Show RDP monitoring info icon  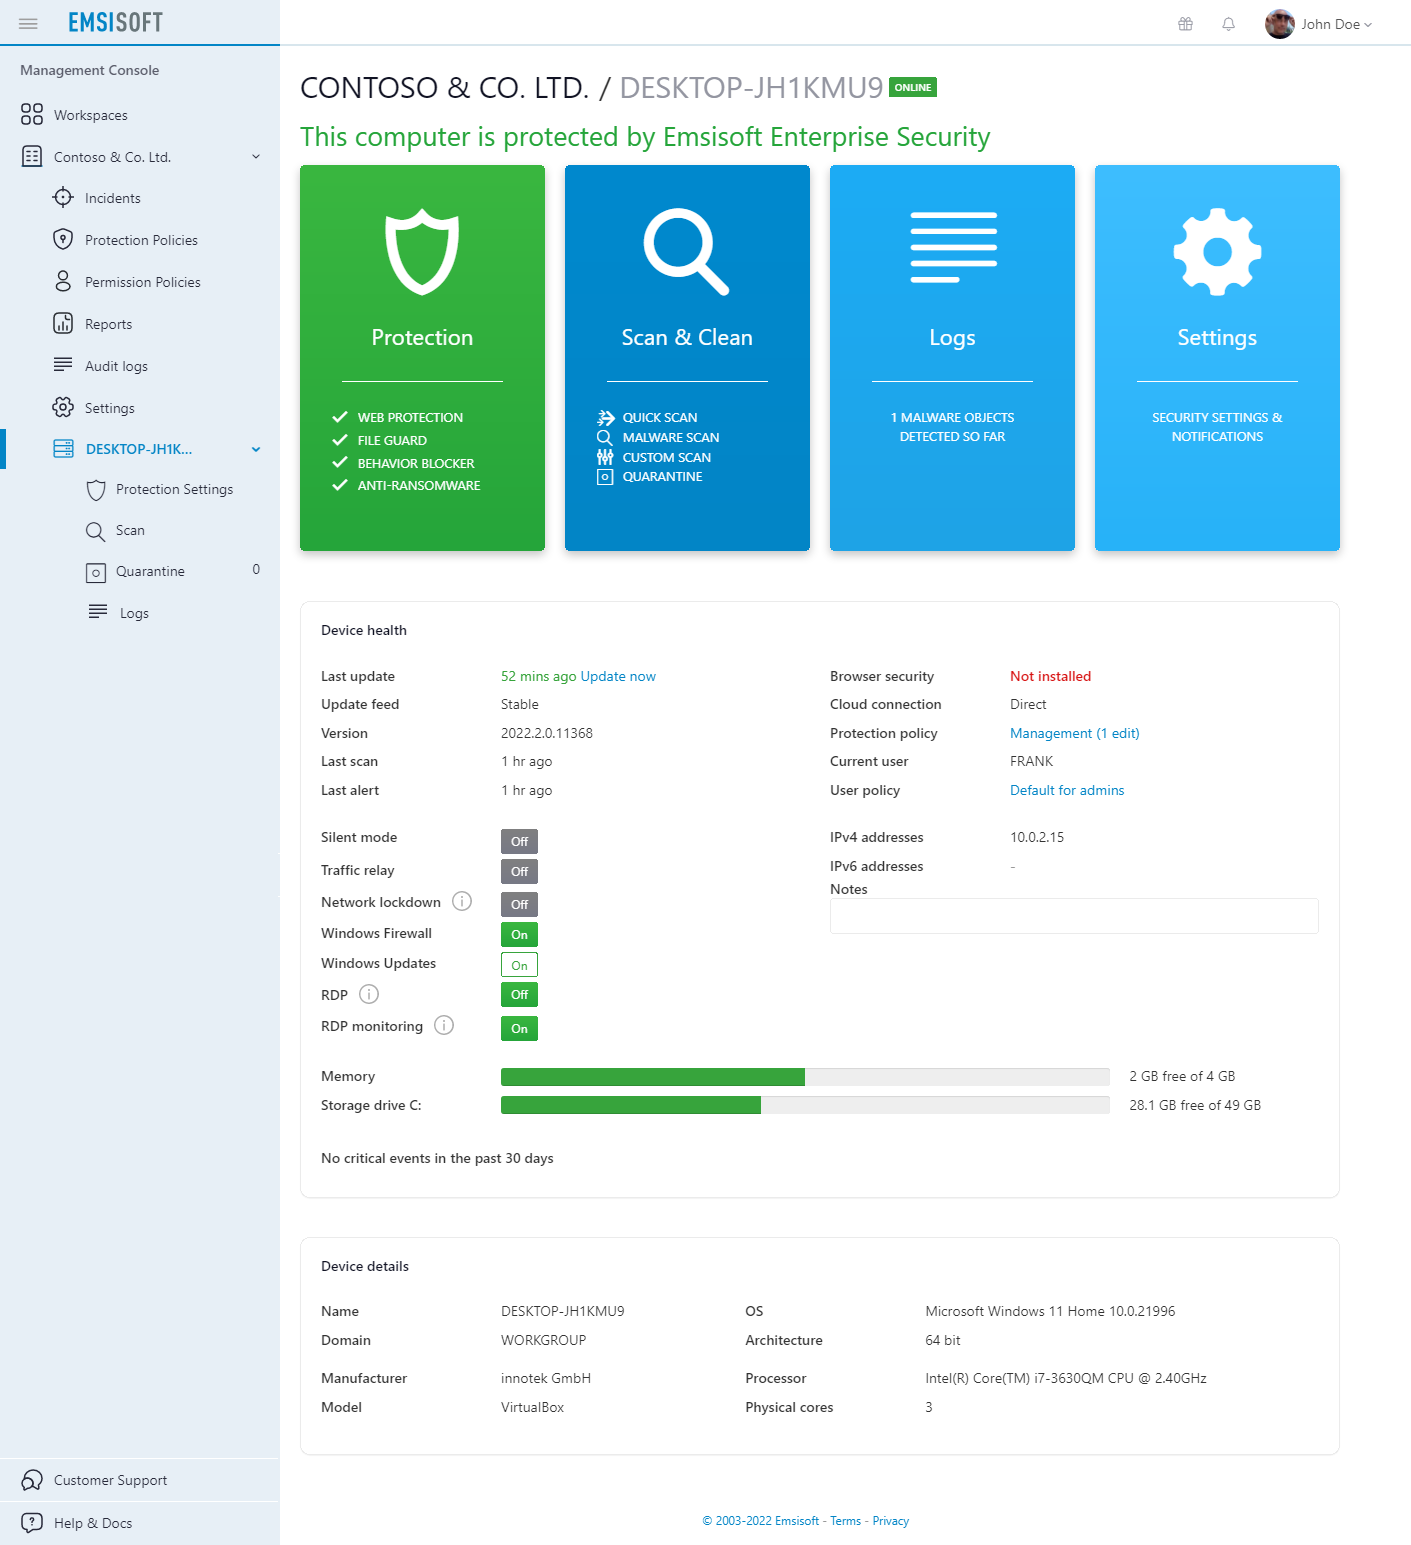click(x=444, y=1025)
